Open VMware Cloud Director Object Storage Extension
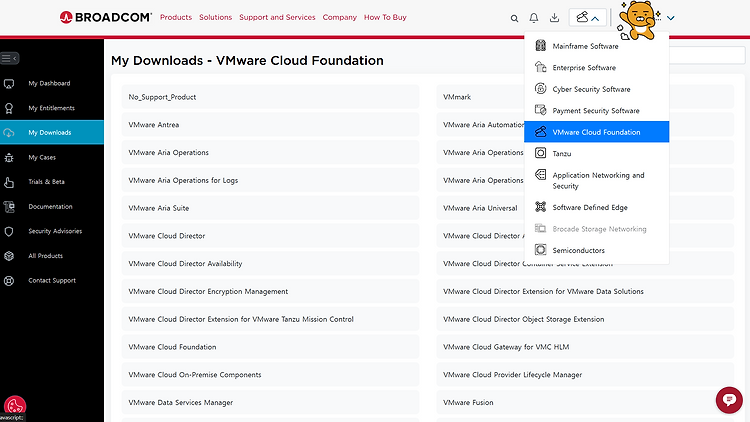Screen dimensions: 750x422 [x=585, y=319]
